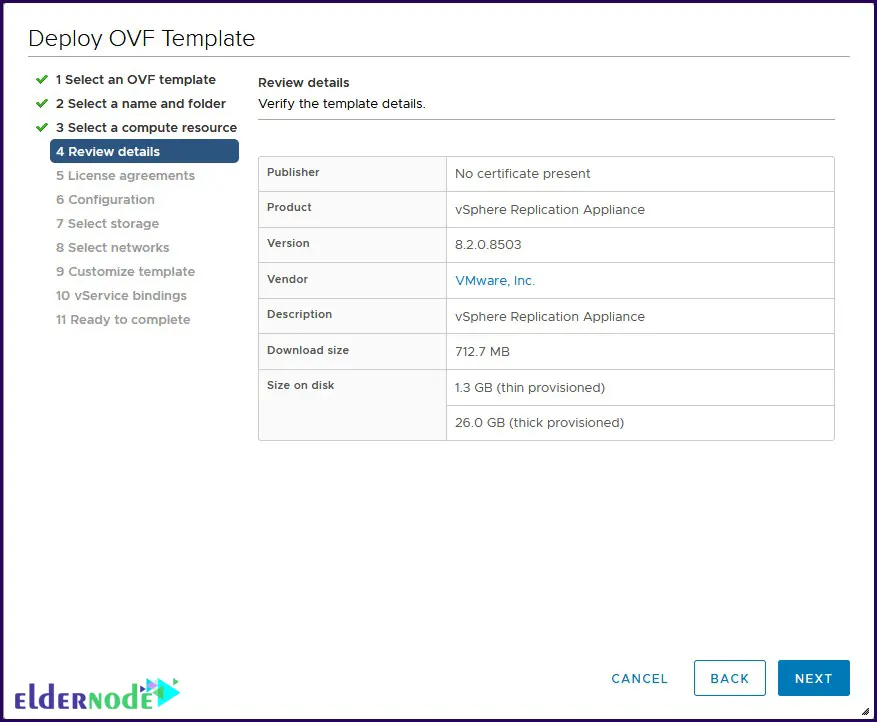
Task: Click green checkmark beside Select an OVF template
Action: (41, 79)
